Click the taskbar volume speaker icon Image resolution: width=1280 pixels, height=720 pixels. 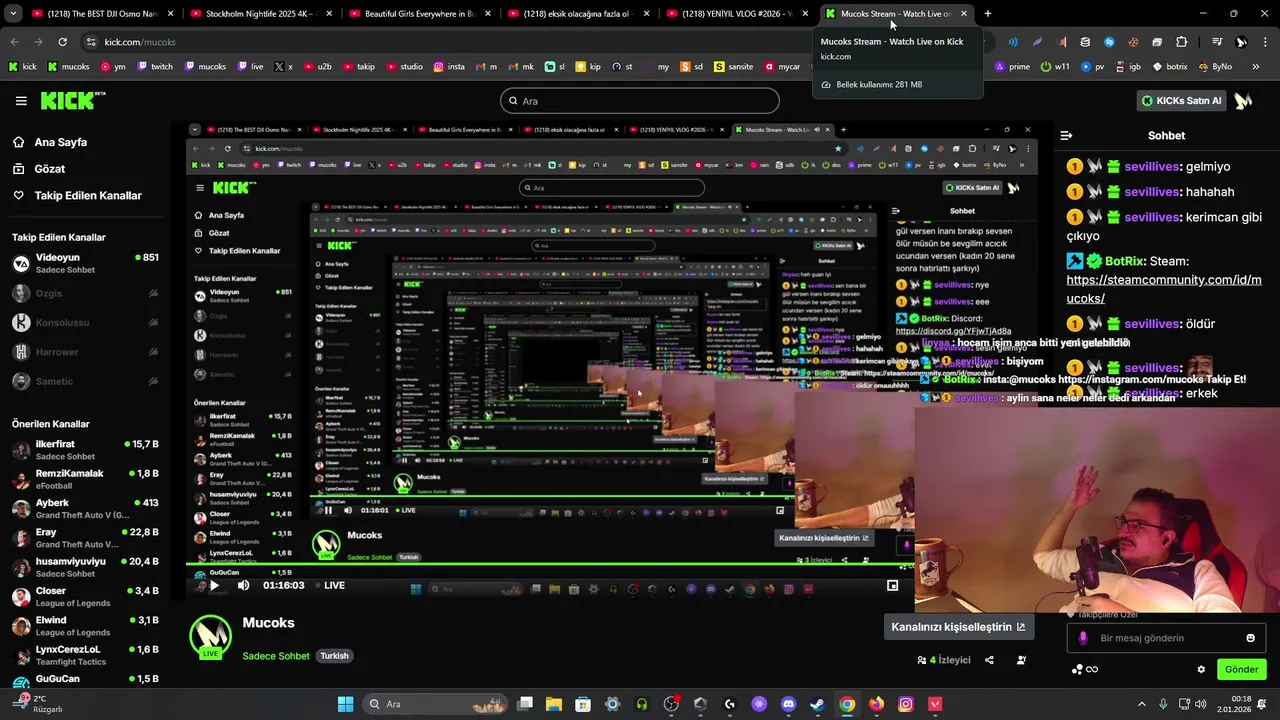1199,704
